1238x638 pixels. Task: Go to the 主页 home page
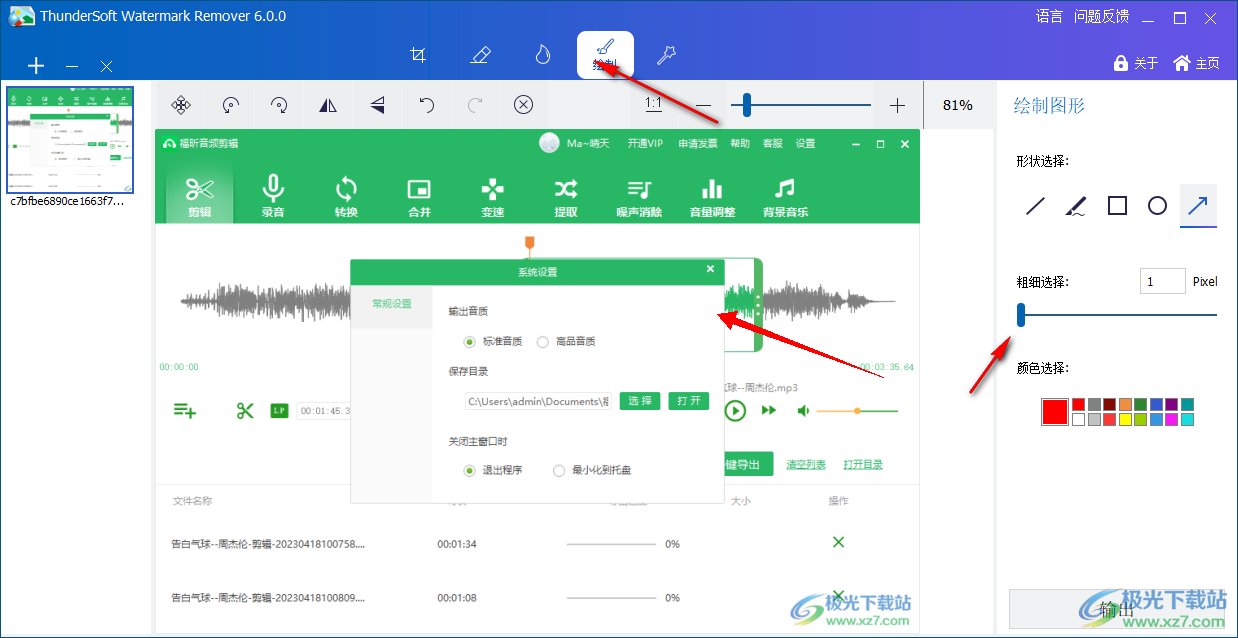pos(1197,63)
